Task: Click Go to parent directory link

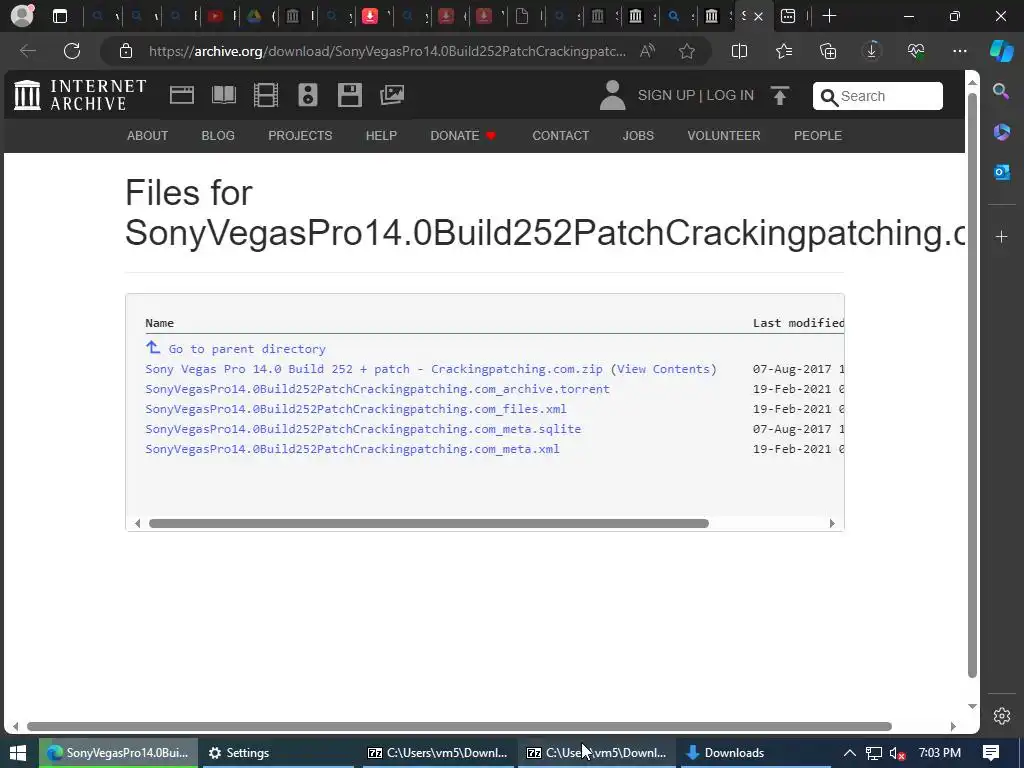Action: [x=247, y=349]
